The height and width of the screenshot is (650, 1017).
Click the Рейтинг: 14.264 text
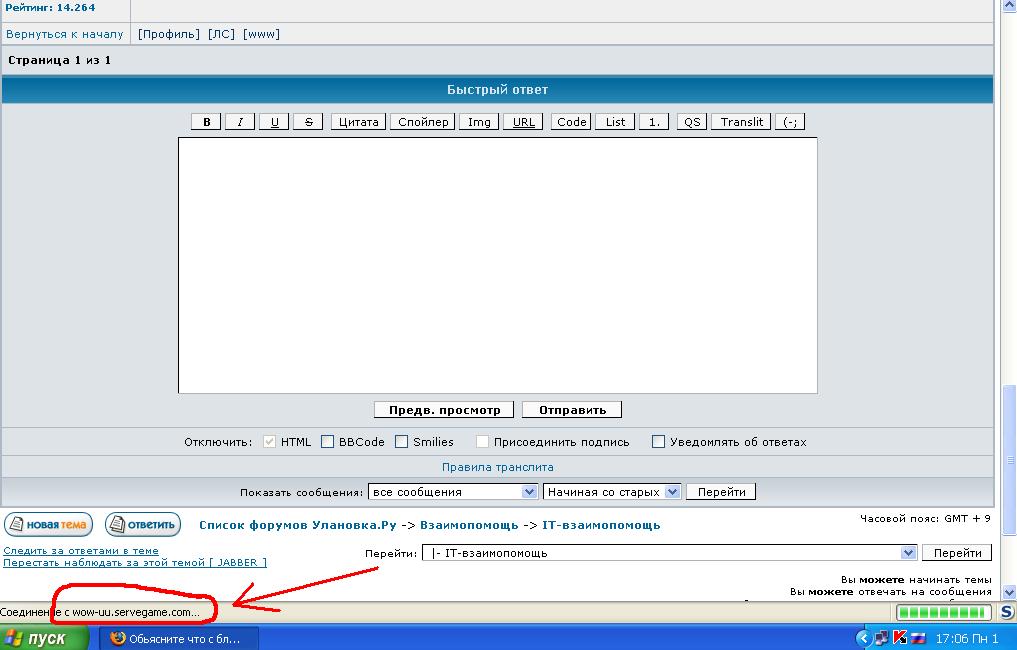(50, 8)
